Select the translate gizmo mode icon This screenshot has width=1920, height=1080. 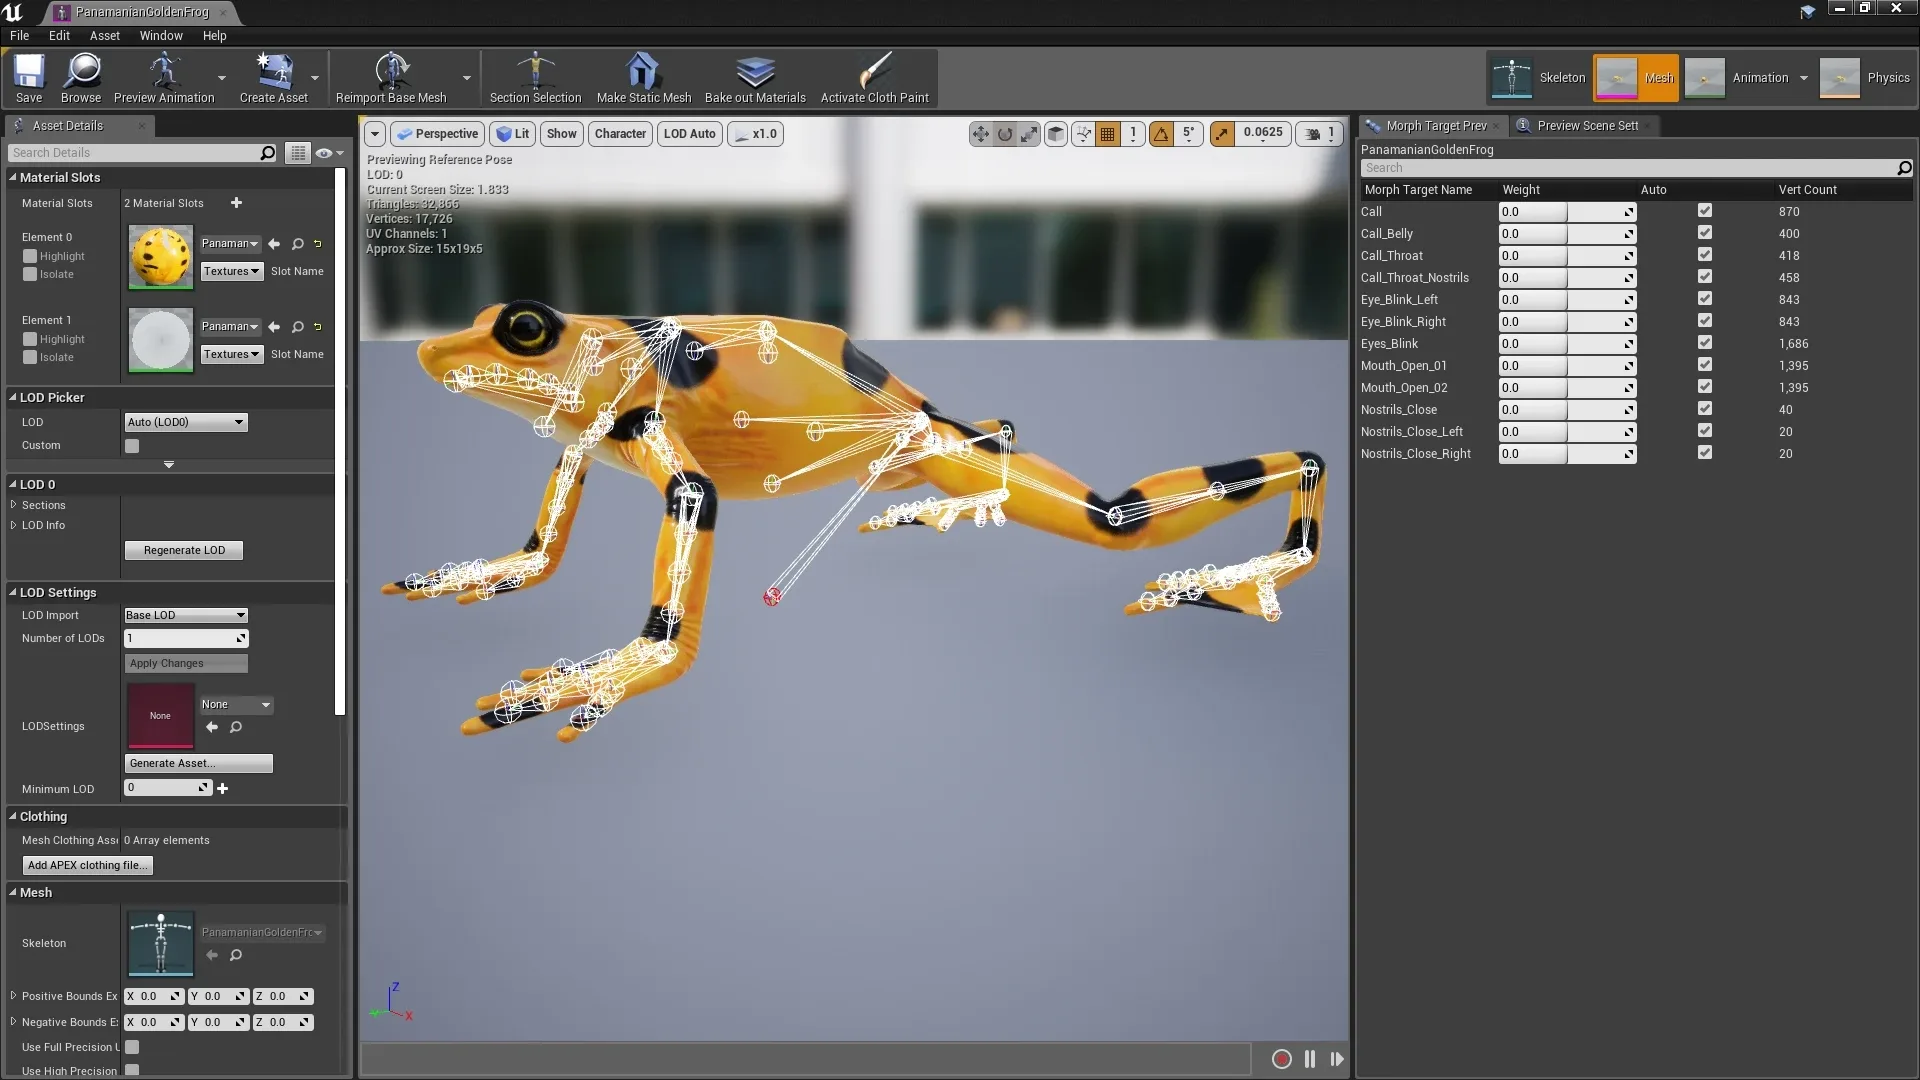[x=980, y=134]
